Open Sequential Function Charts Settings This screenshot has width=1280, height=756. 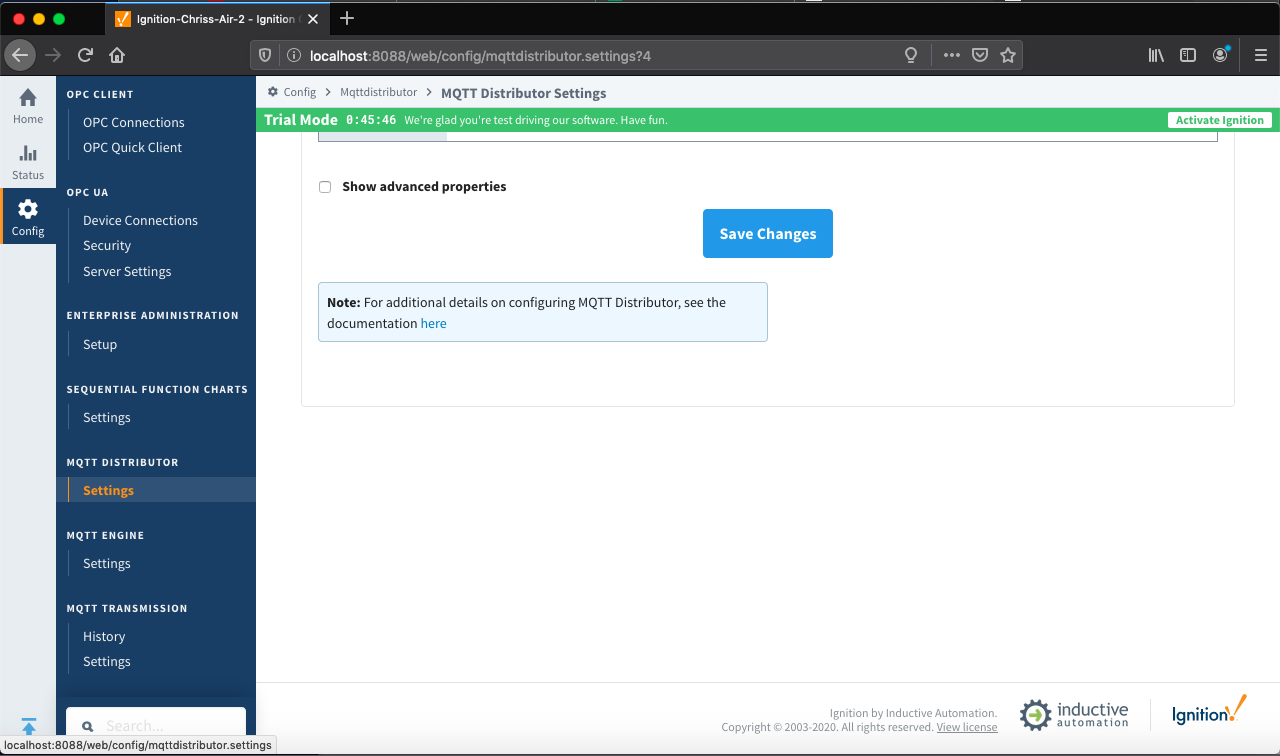(107, 417)
